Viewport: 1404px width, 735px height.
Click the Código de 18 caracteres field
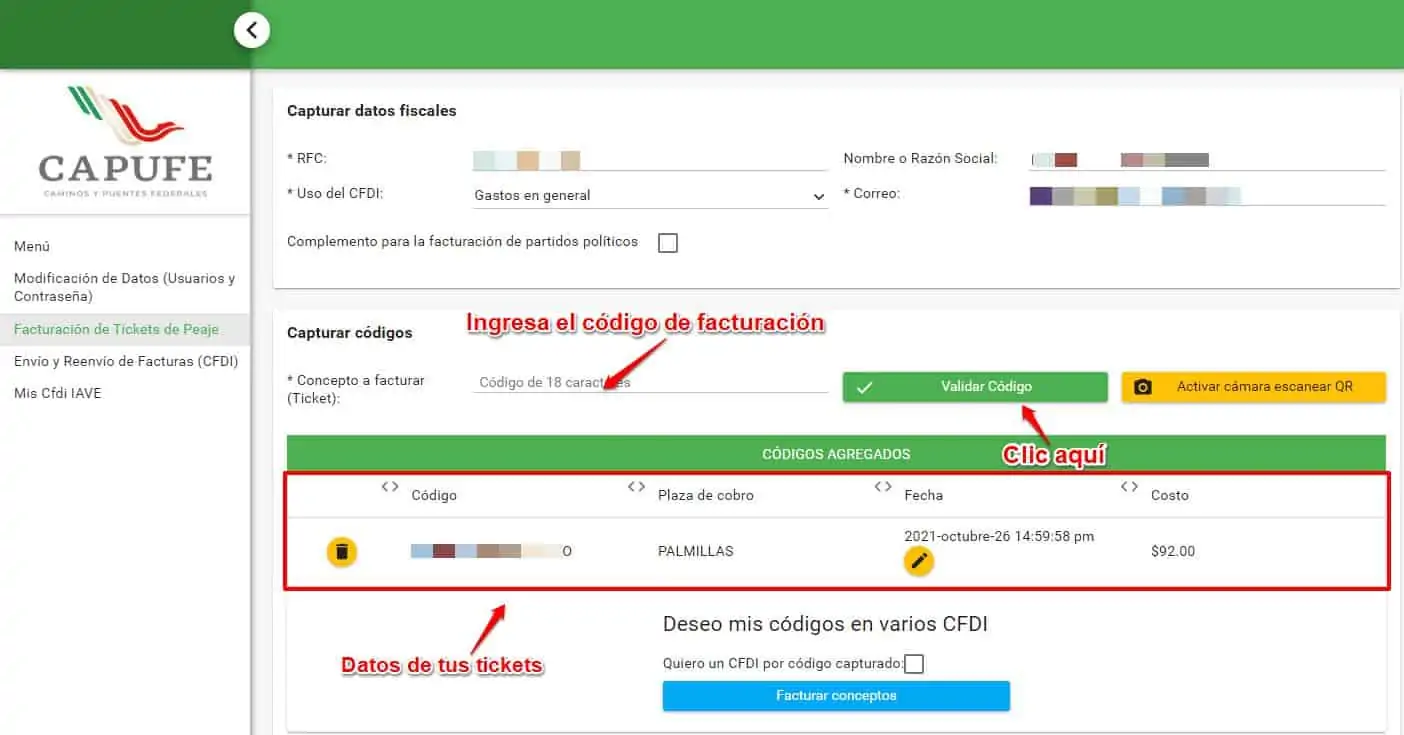(x=650, y=382)
